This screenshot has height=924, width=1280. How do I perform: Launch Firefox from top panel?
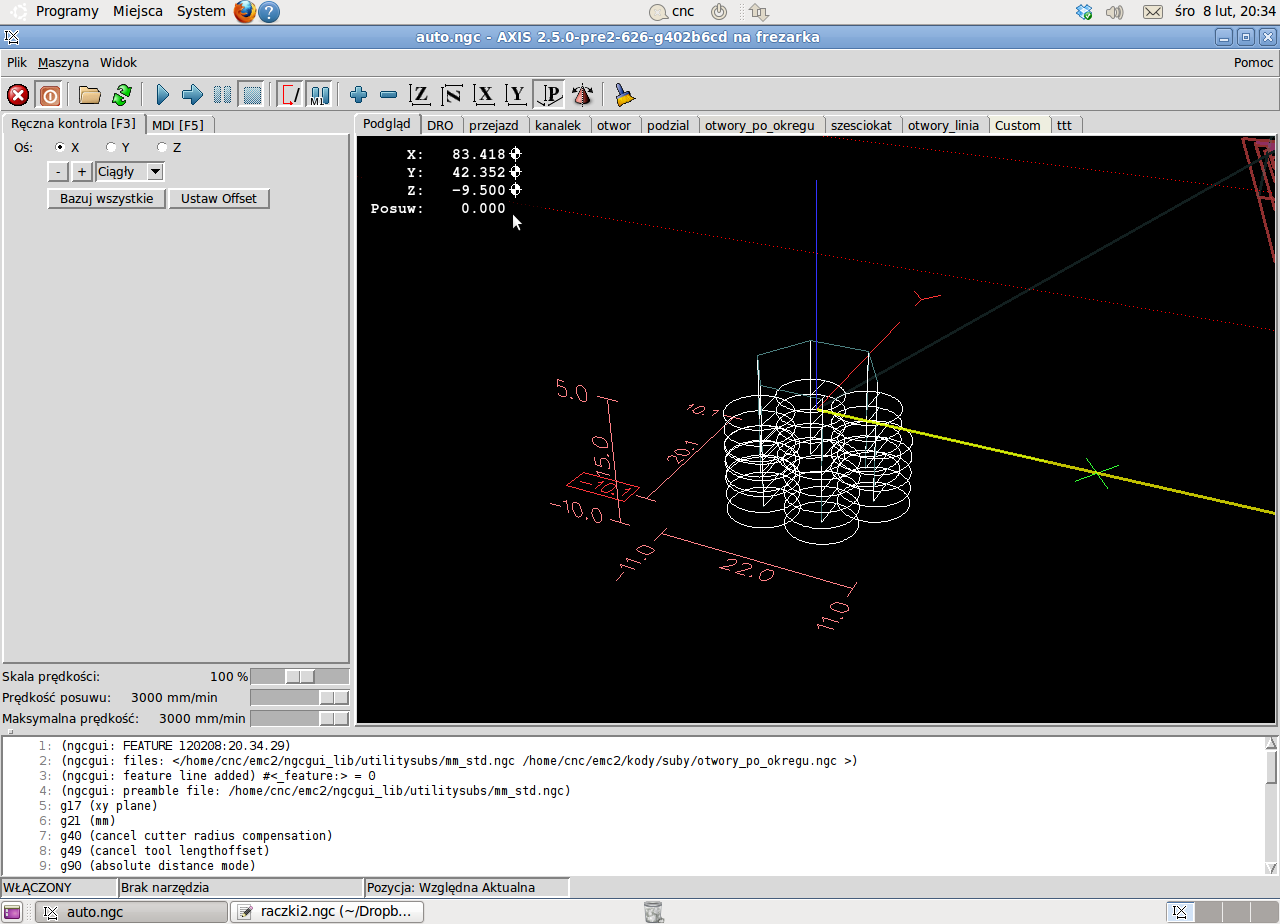point(245,12)
